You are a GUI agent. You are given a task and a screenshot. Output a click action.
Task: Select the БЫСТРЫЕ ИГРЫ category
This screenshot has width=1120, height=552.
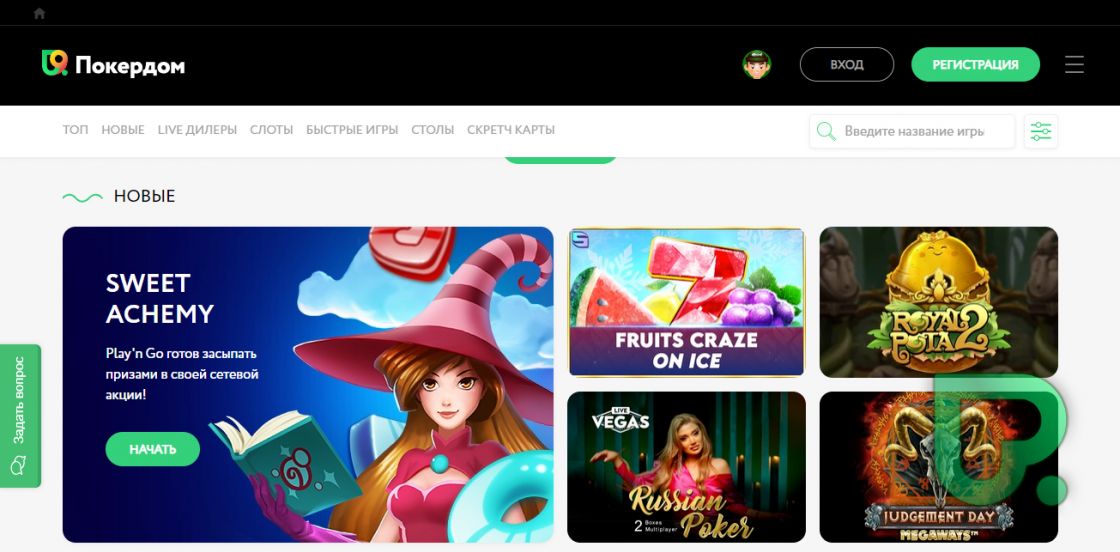click(x=352, y=130)
